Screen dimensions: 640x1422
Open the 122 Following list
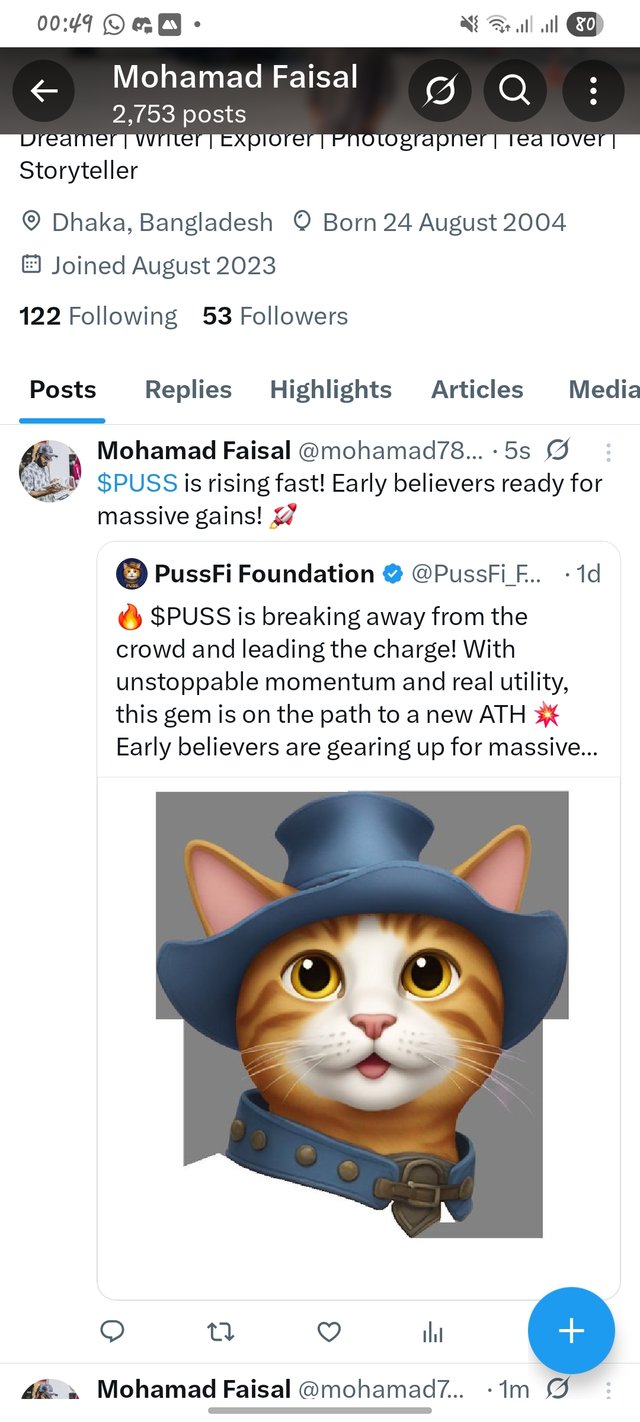tap(98, 316)
